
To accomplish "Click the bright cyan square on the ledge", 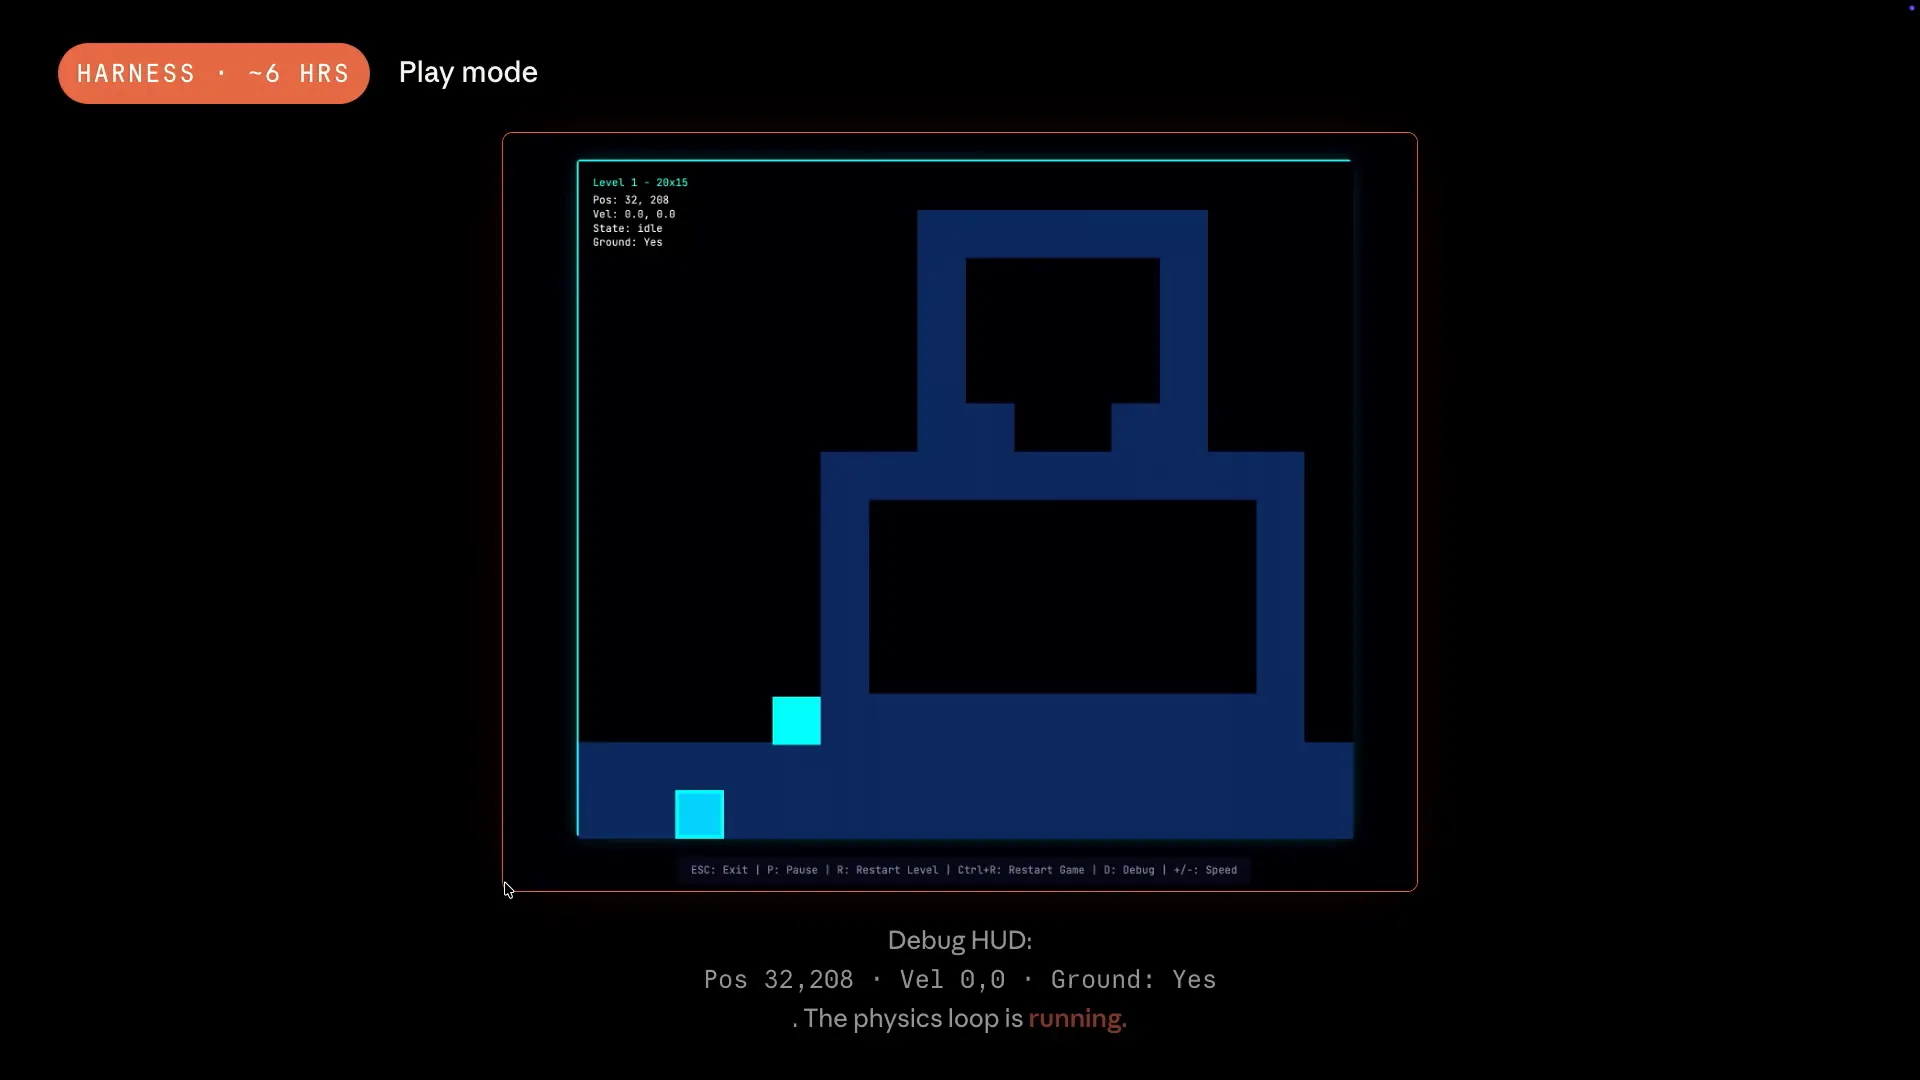I will (x=796, y=721).
